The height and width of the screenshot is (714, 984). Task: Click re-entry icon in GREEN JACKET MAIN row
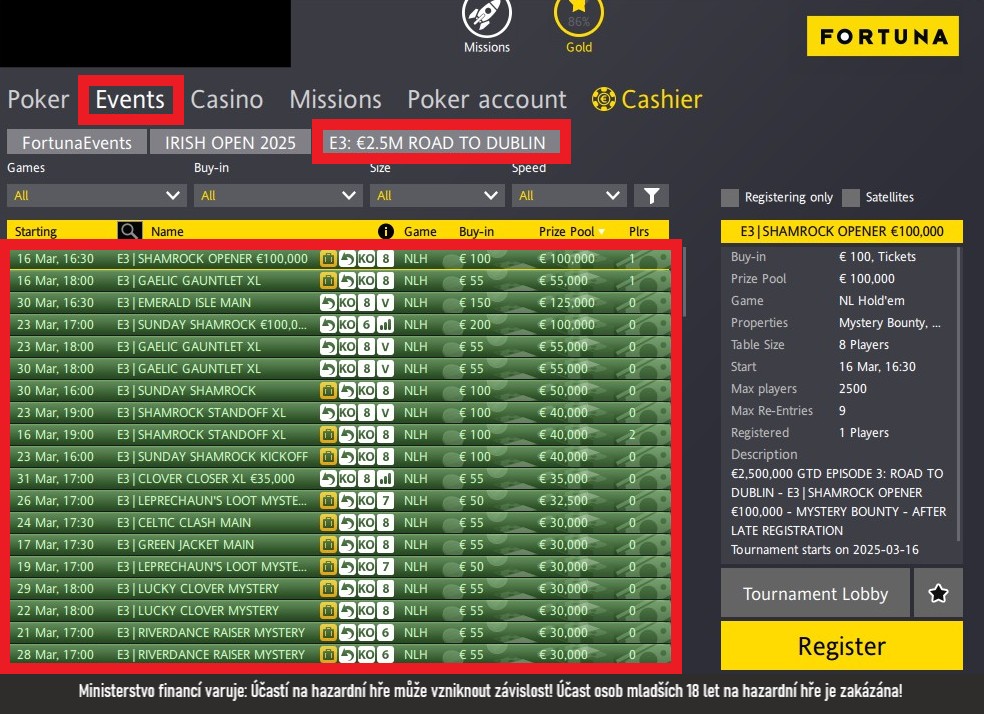click(347, 545)
